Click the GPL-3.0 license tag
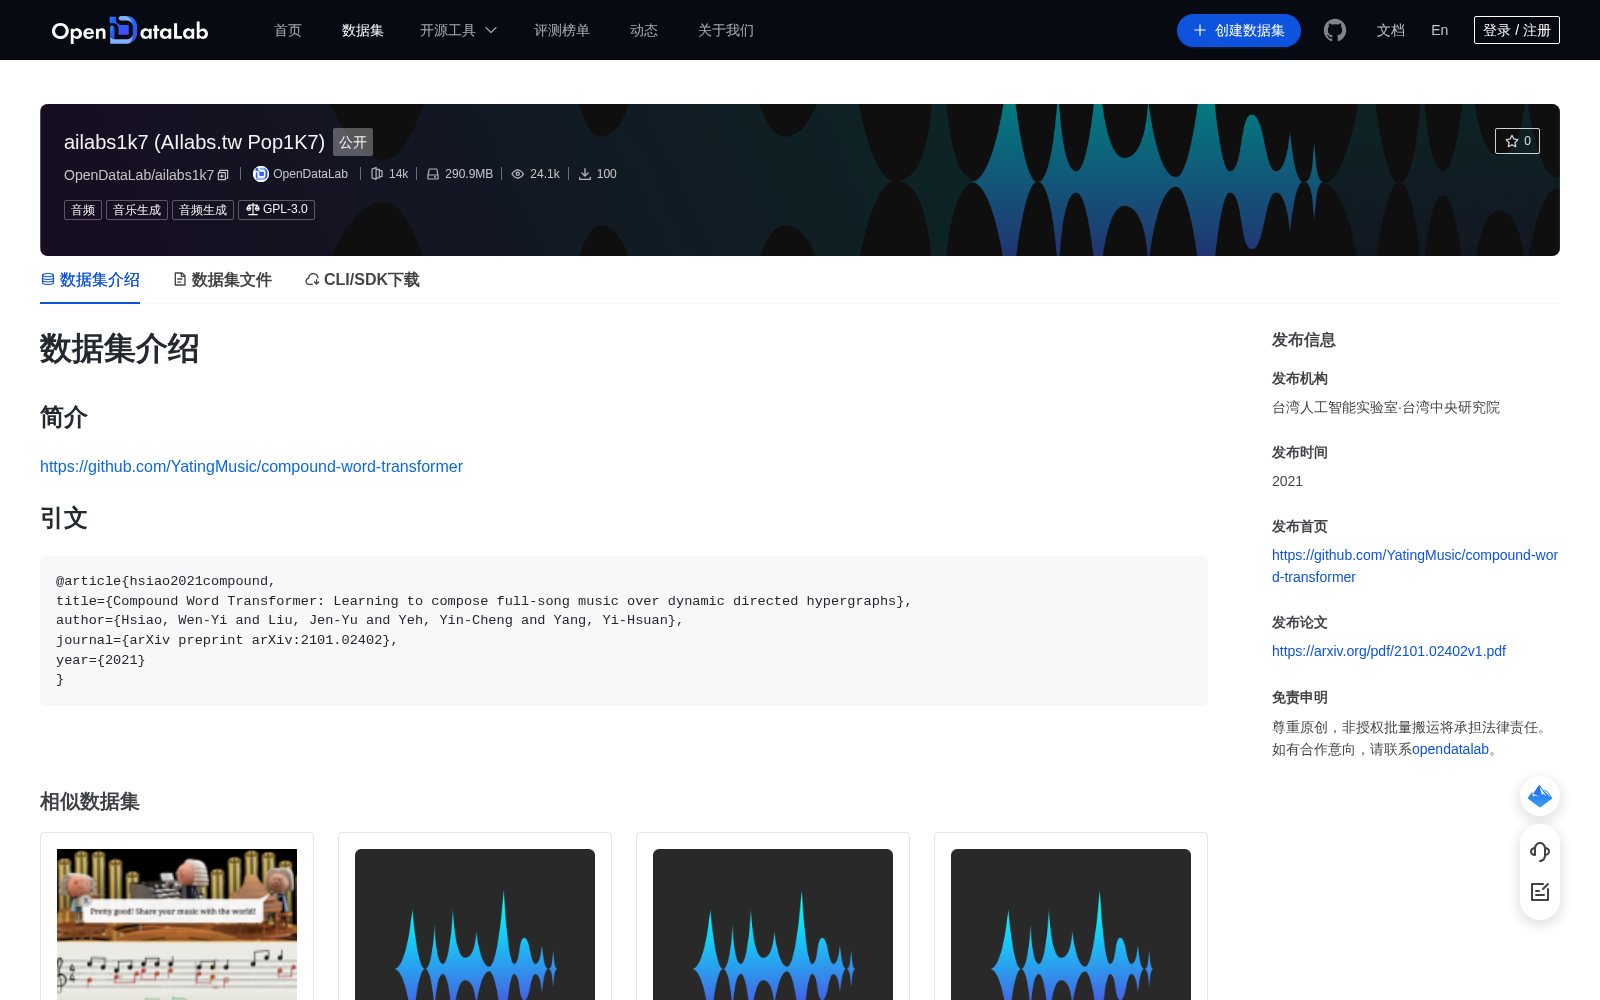This screenshot has width=1600, height=1000. [276, 210]
